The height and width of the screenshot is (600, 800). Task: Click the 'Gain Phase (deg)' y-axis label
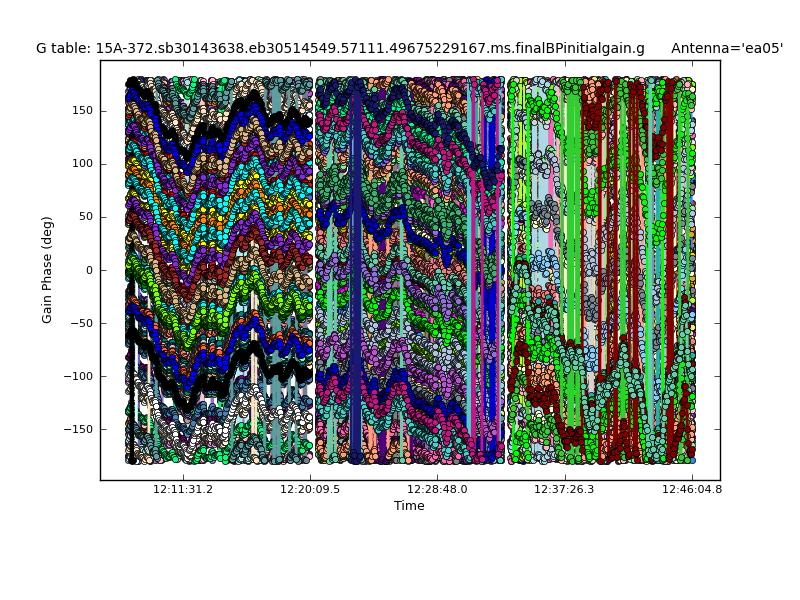tap(47, 270)
